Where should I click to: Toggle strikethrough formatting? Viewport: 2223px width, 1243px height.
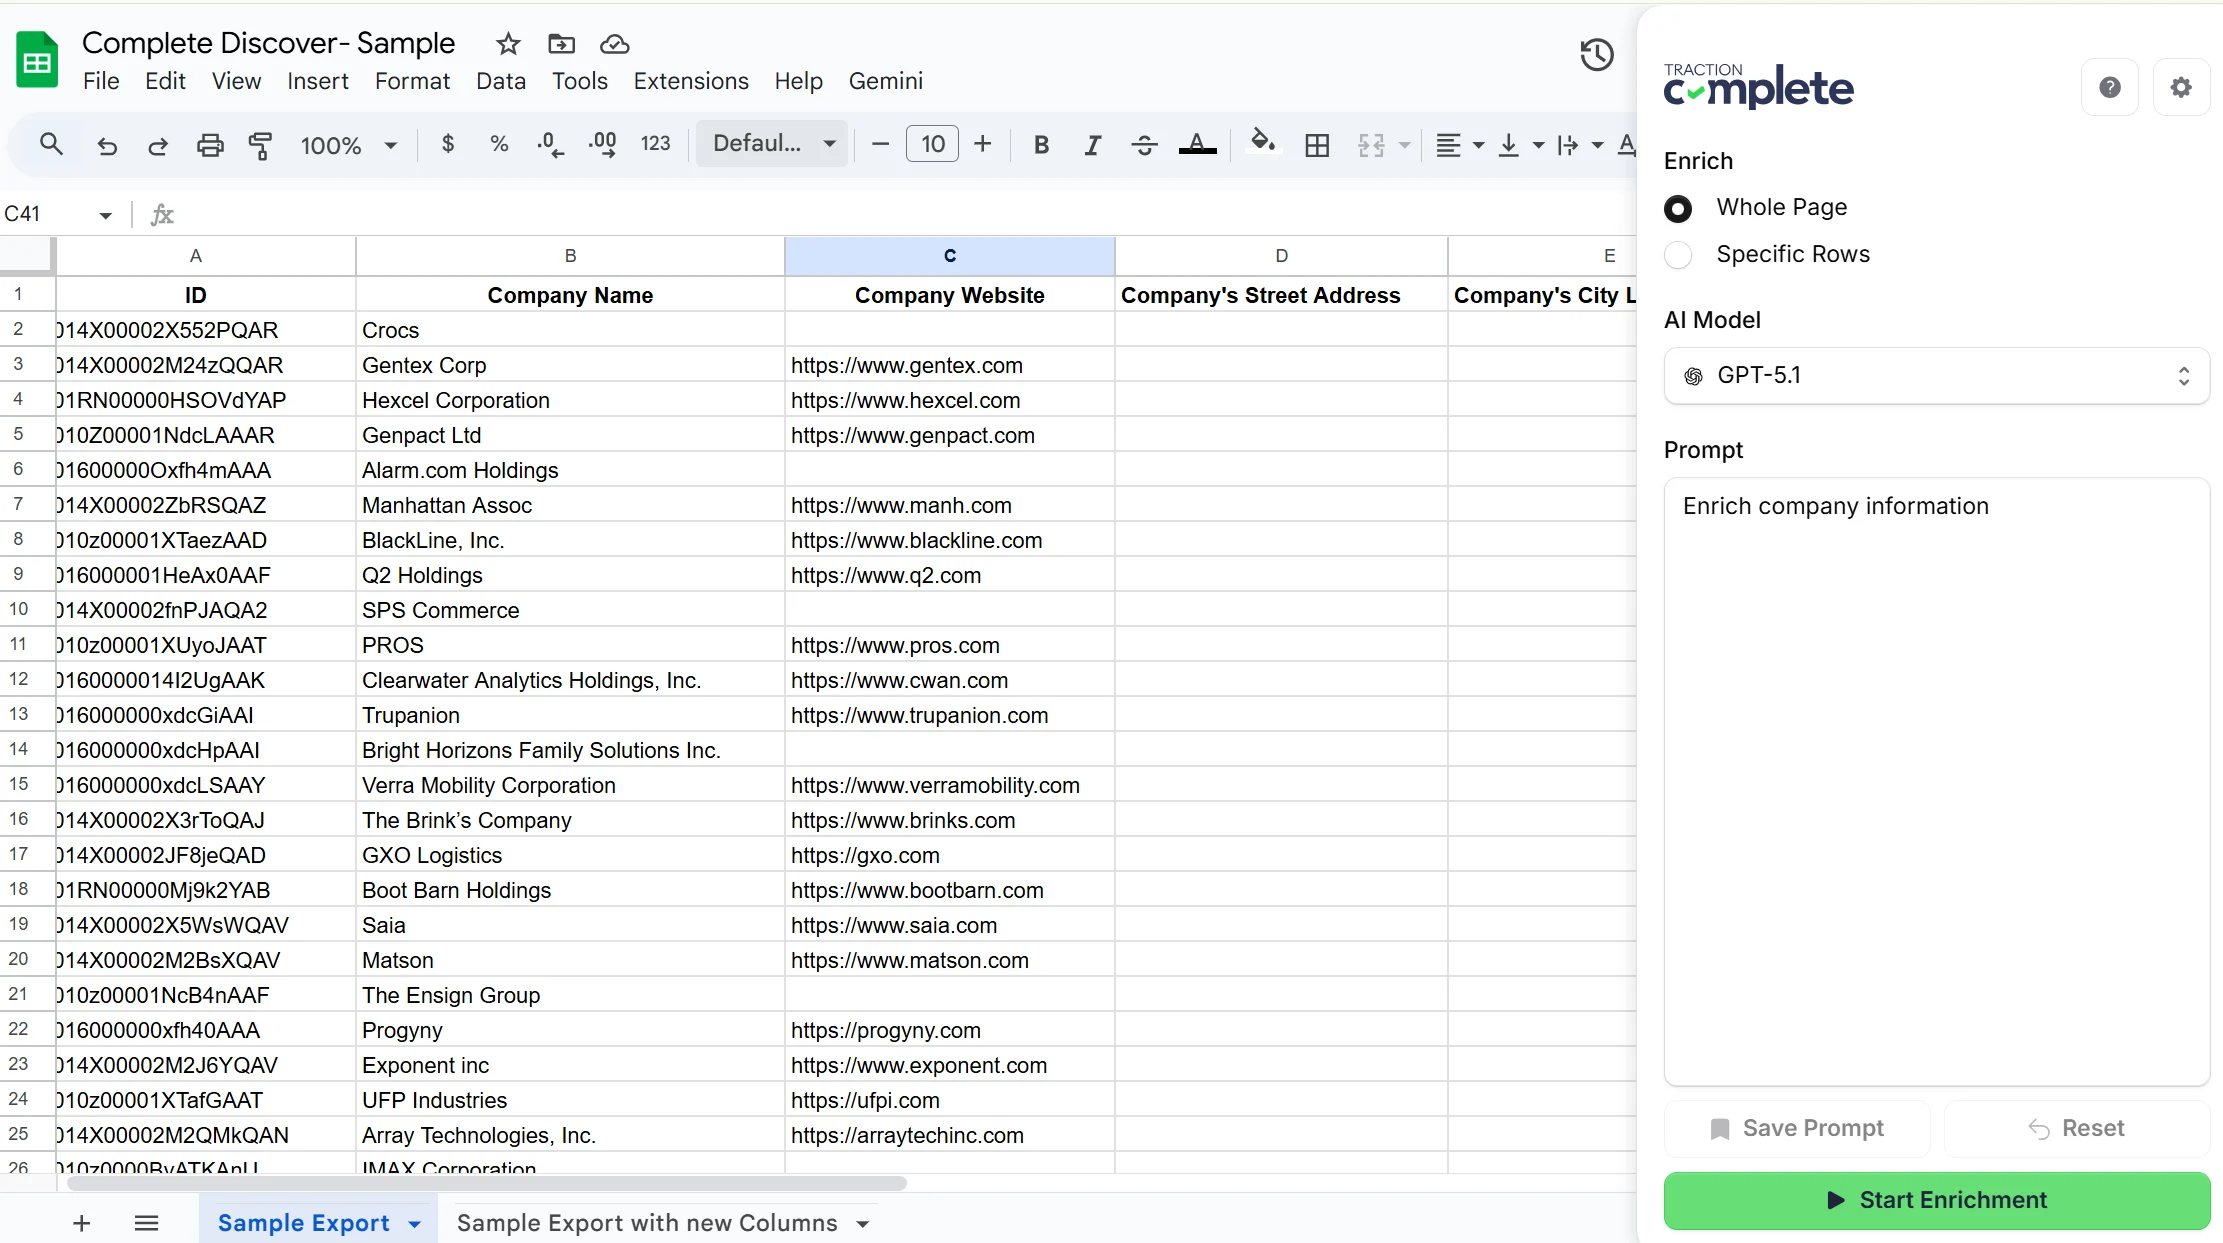(1144, 145)
